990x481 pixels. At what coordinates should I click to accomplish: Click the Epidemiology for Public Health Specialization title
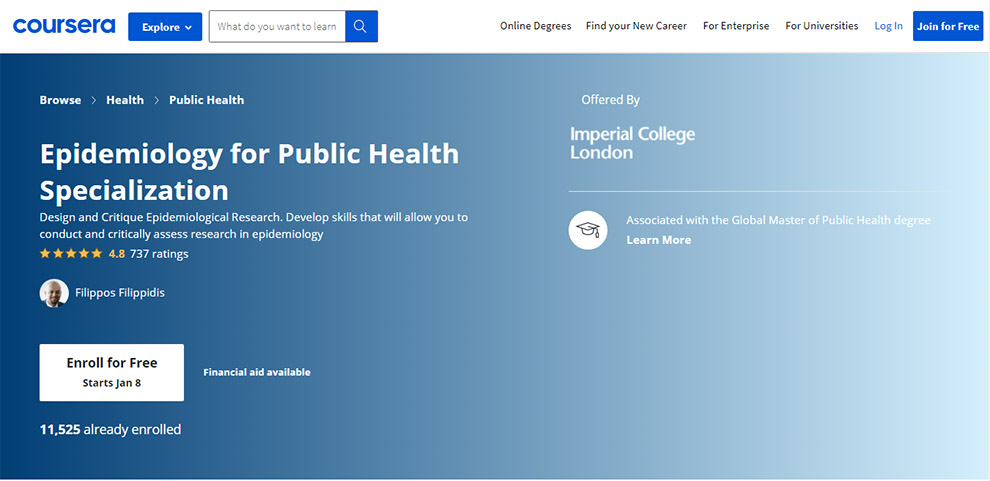pos(249,172)
